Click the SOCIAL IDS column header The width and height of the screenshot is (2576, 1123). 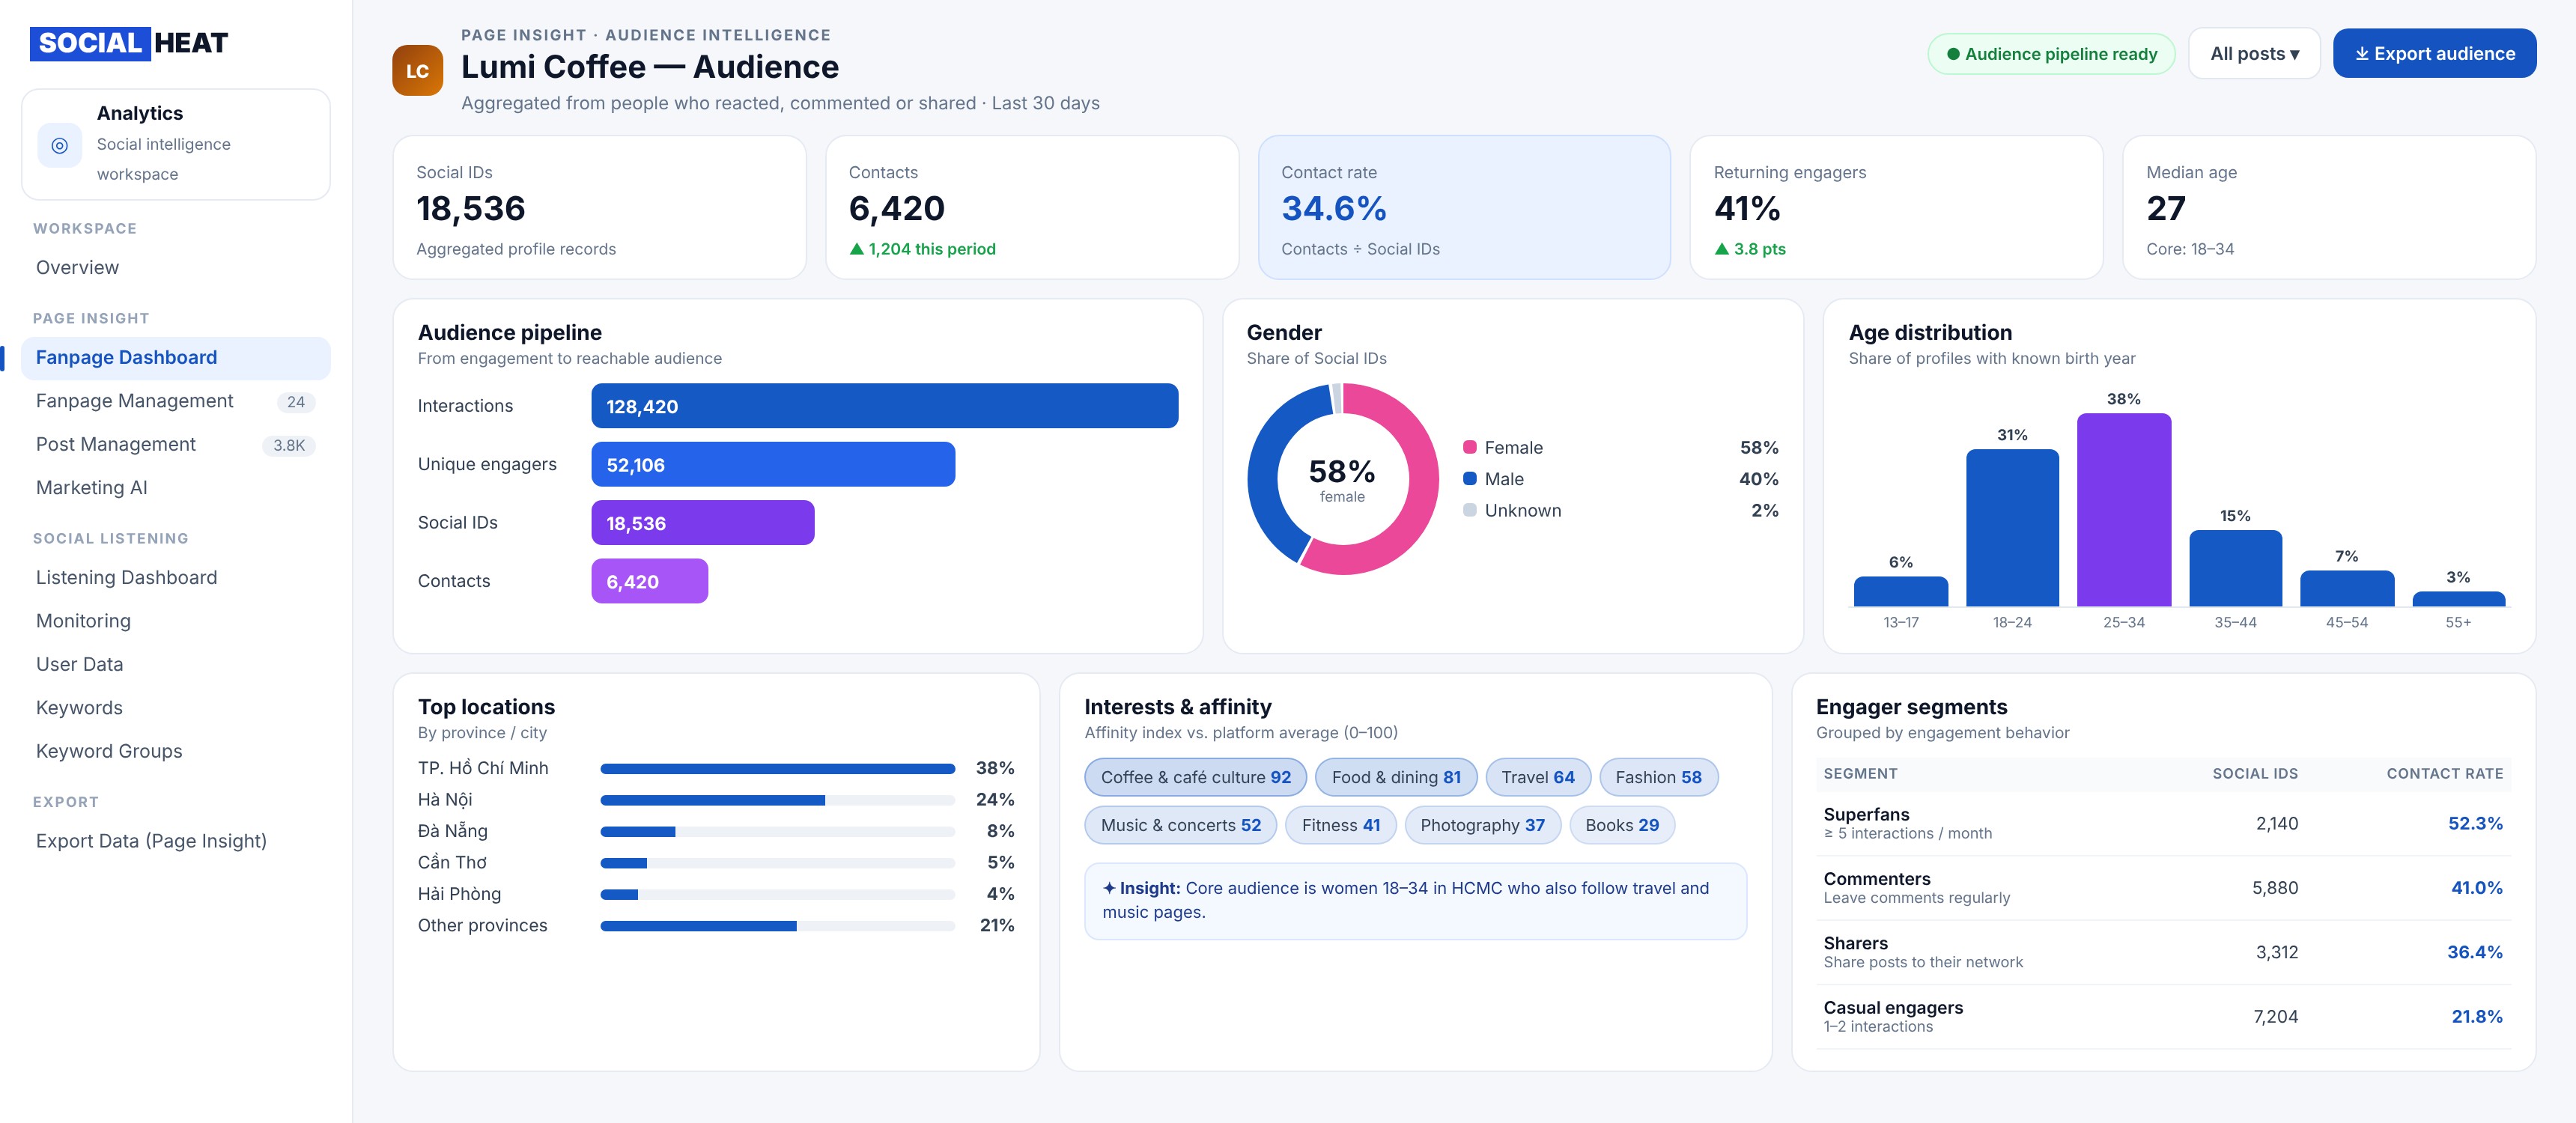(2255, 774)
